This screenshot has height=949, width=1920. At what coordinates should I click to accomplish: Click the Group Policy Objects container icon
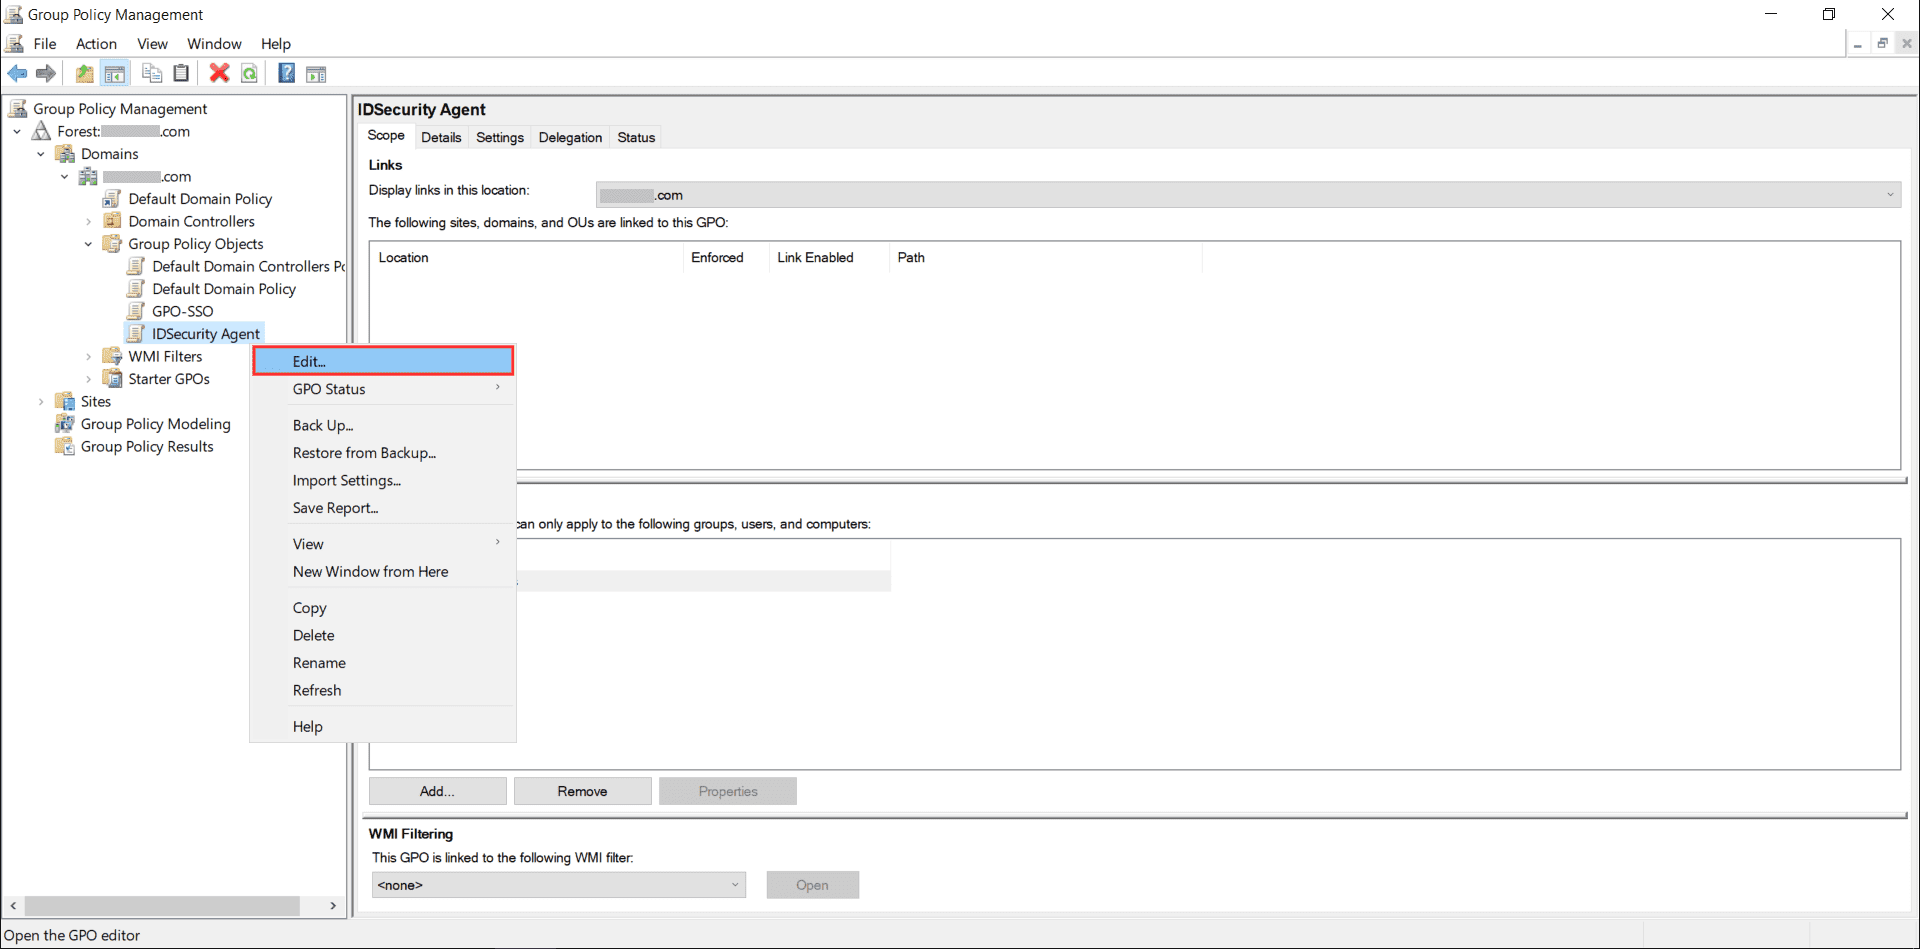tap(113, 244)
